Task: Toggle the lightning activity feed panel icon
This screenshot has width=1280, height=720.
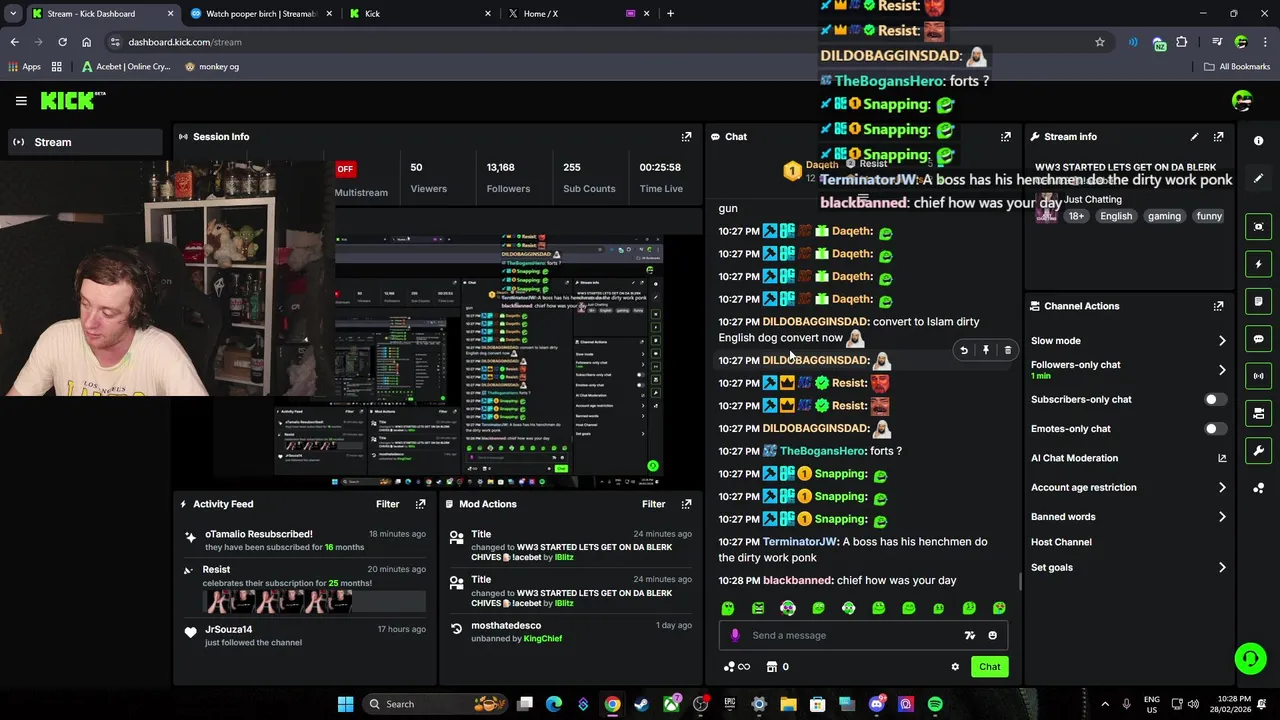Action: (1258, 264)
